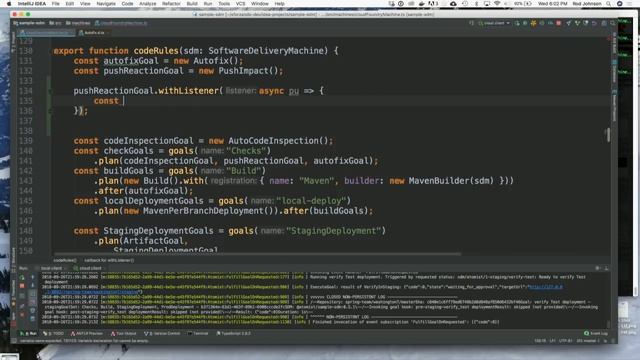Click 'callback for withListener()' breadcrumb
Image resolution: width=640 pixels, height=360 pixels.
pos(109,260)
